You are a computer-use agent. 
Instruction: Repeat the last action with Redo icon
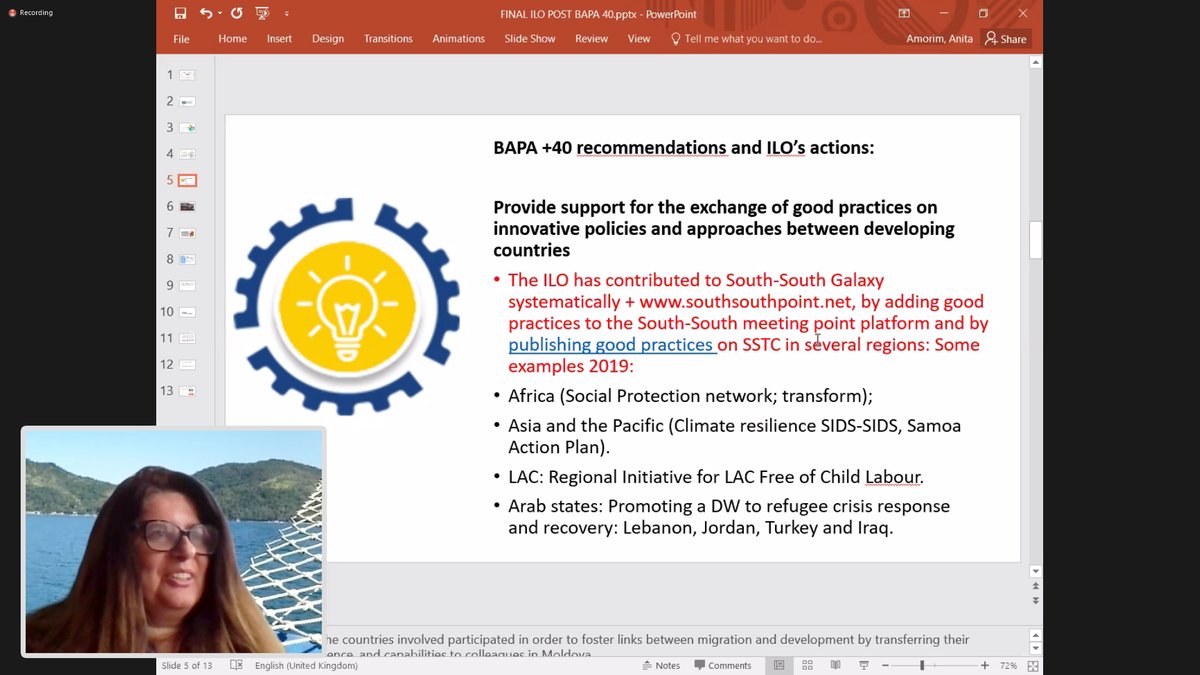click(237, 13)
